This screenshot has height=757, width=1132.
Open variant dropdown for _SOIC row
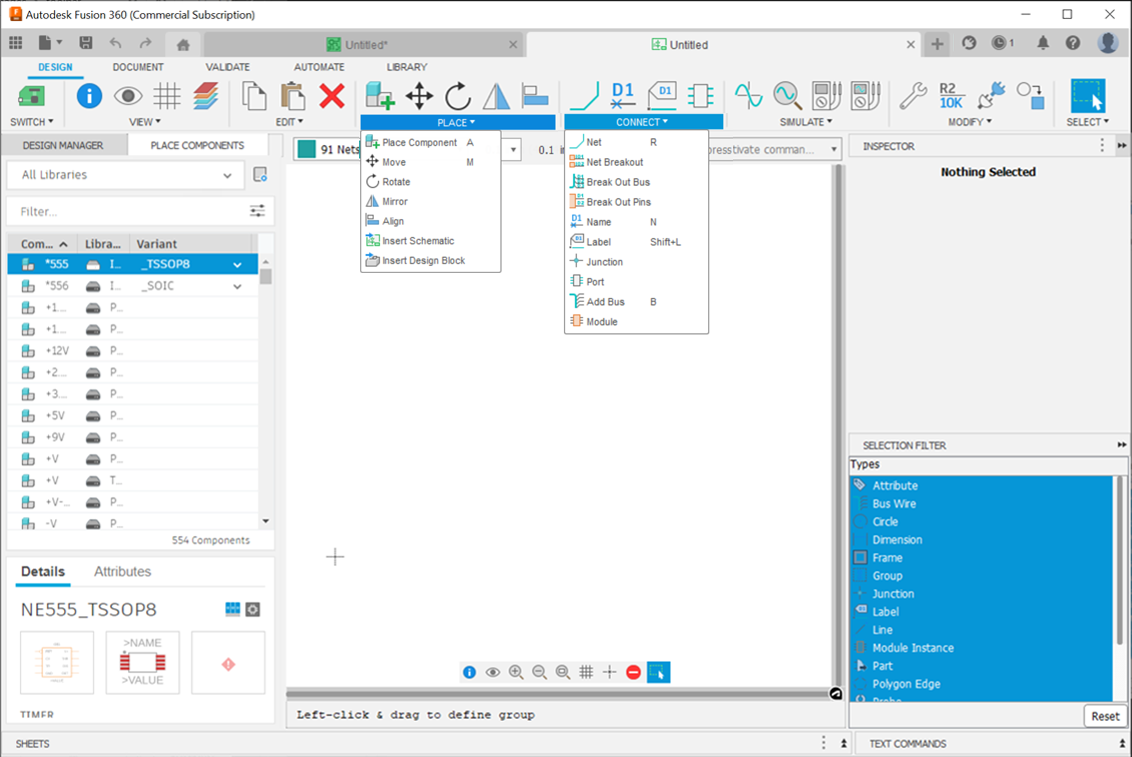tap(238, 286)
